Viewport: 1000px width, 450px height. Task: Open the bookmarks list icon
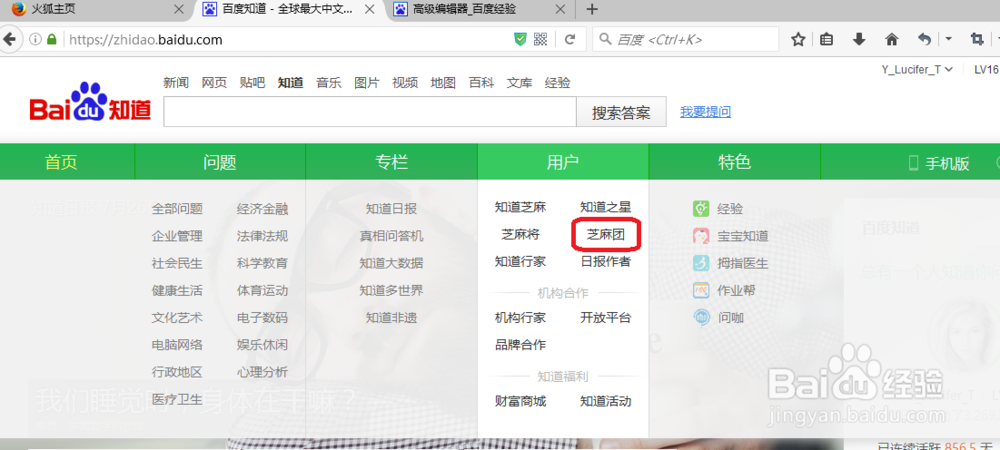click(x=827, y=40)
